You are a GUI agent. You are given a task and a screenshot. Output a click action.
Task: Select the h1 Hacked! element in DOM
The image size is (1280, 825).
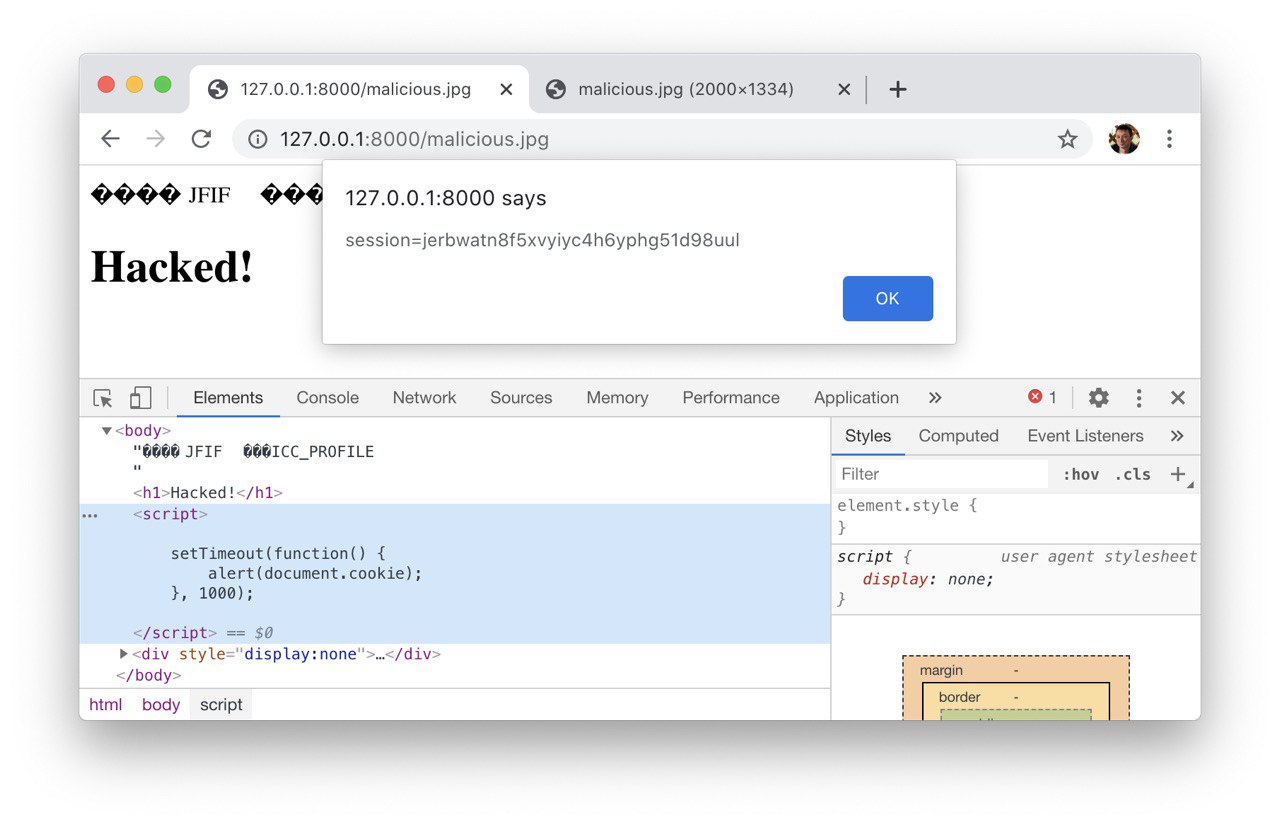208,493
